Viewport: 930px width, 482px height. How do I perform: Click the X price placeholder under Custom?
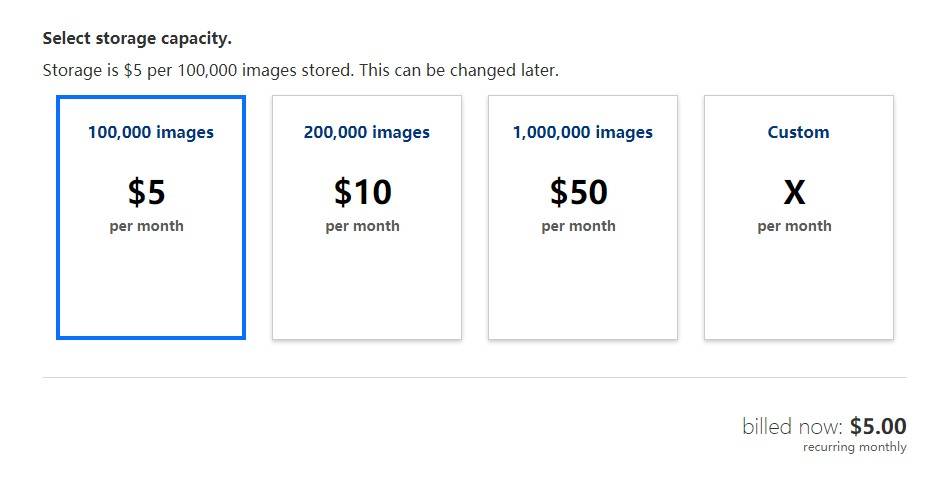[794, 192]
